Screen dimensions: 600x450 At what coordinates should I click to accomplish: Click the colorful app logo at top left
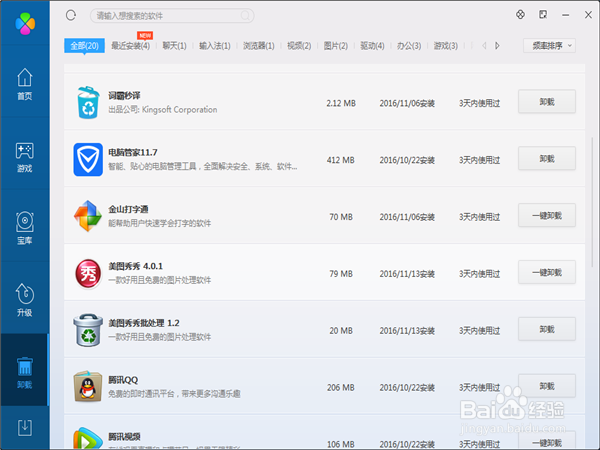(25, 23)
